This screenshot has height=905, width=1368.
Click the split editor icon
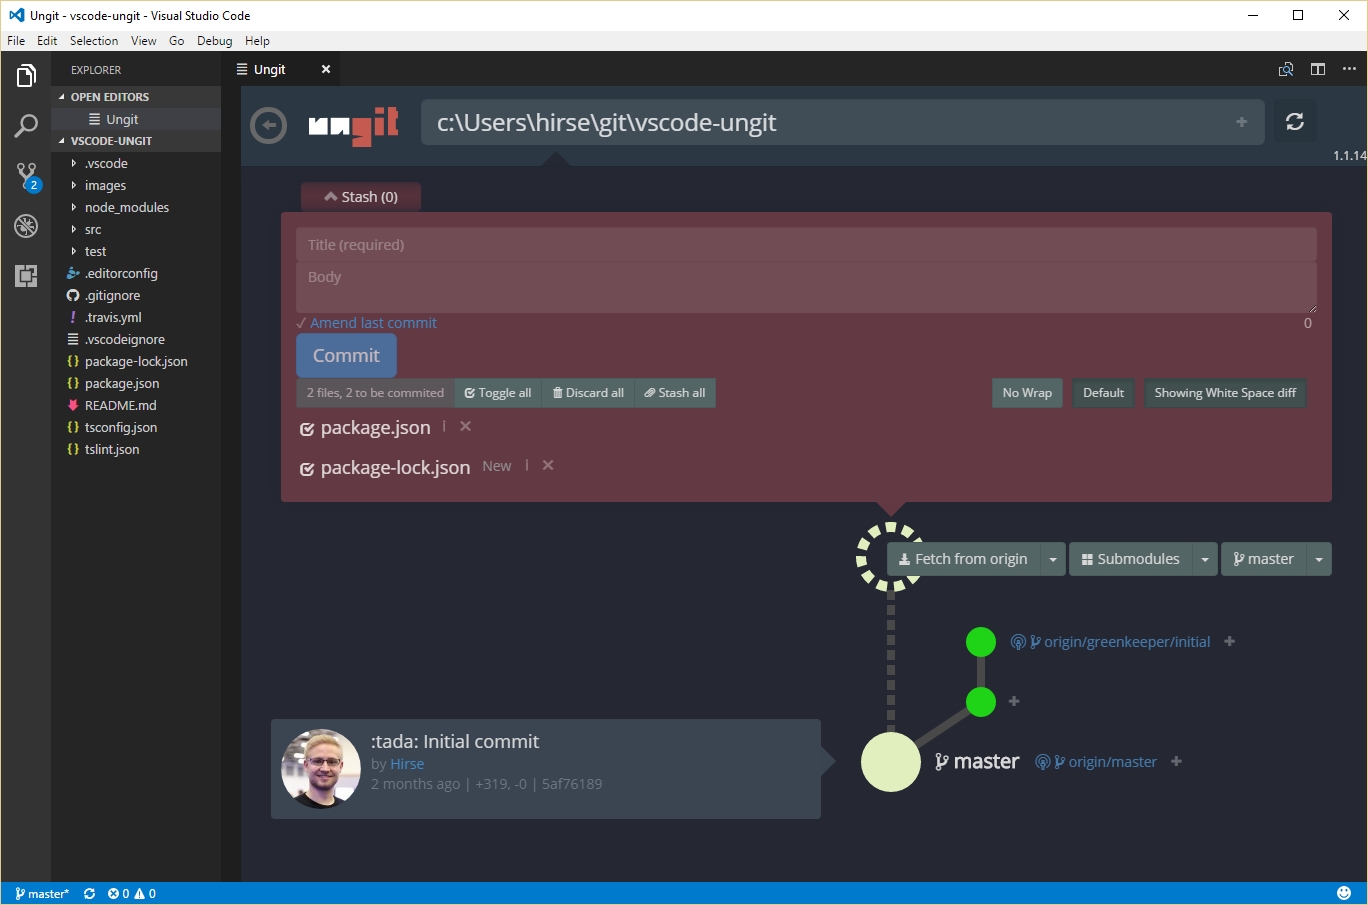tap(1318, 69)
